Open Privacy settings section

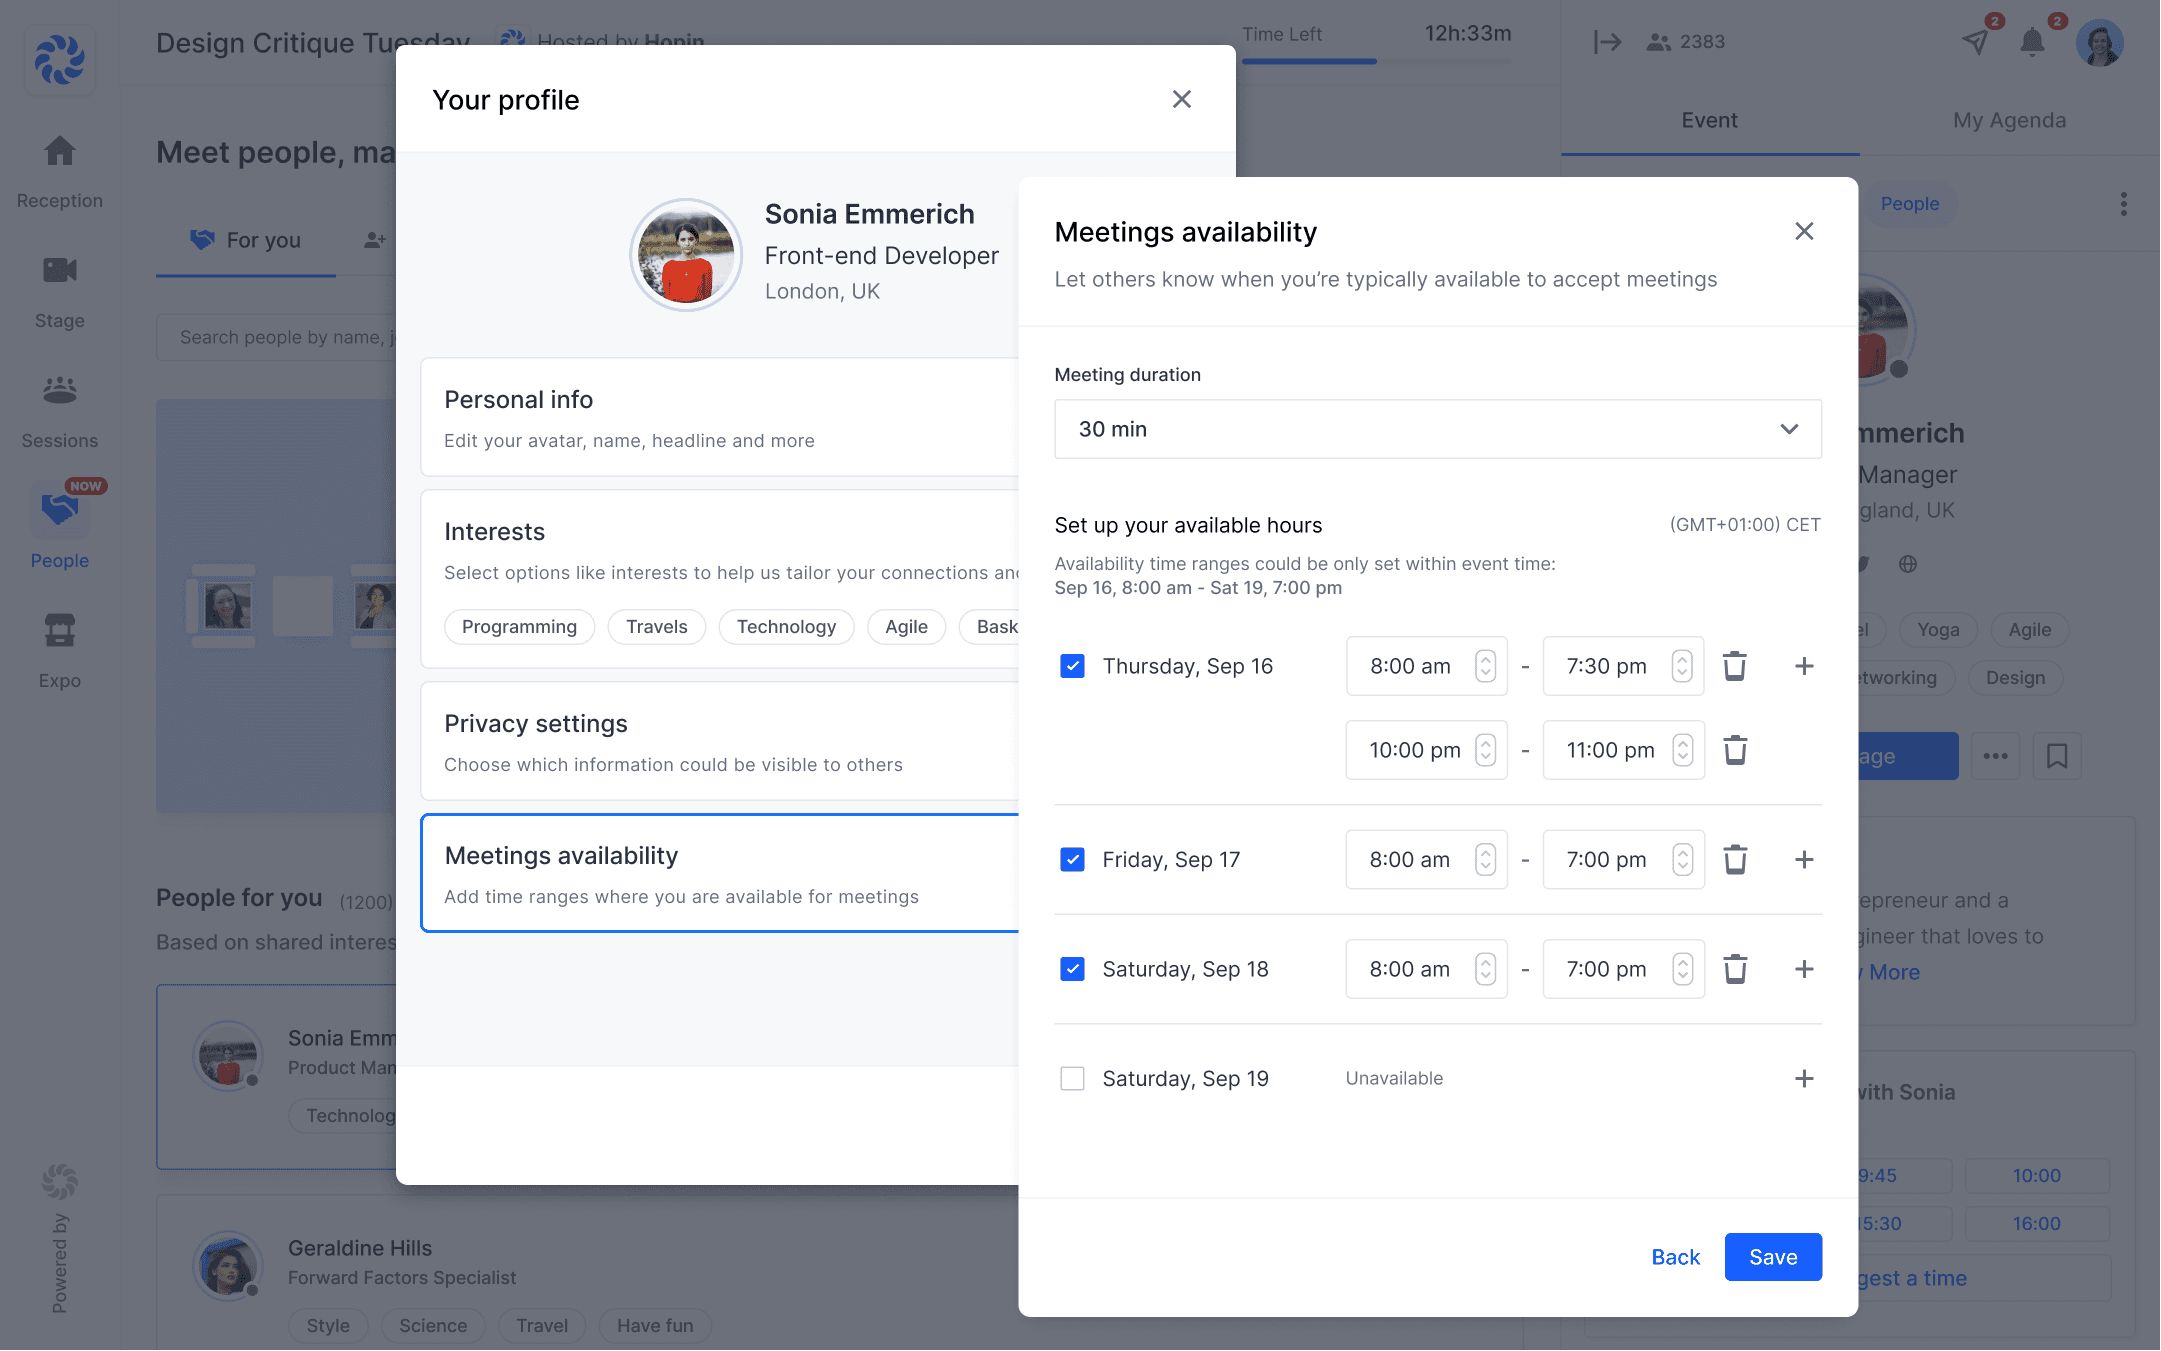720,742
